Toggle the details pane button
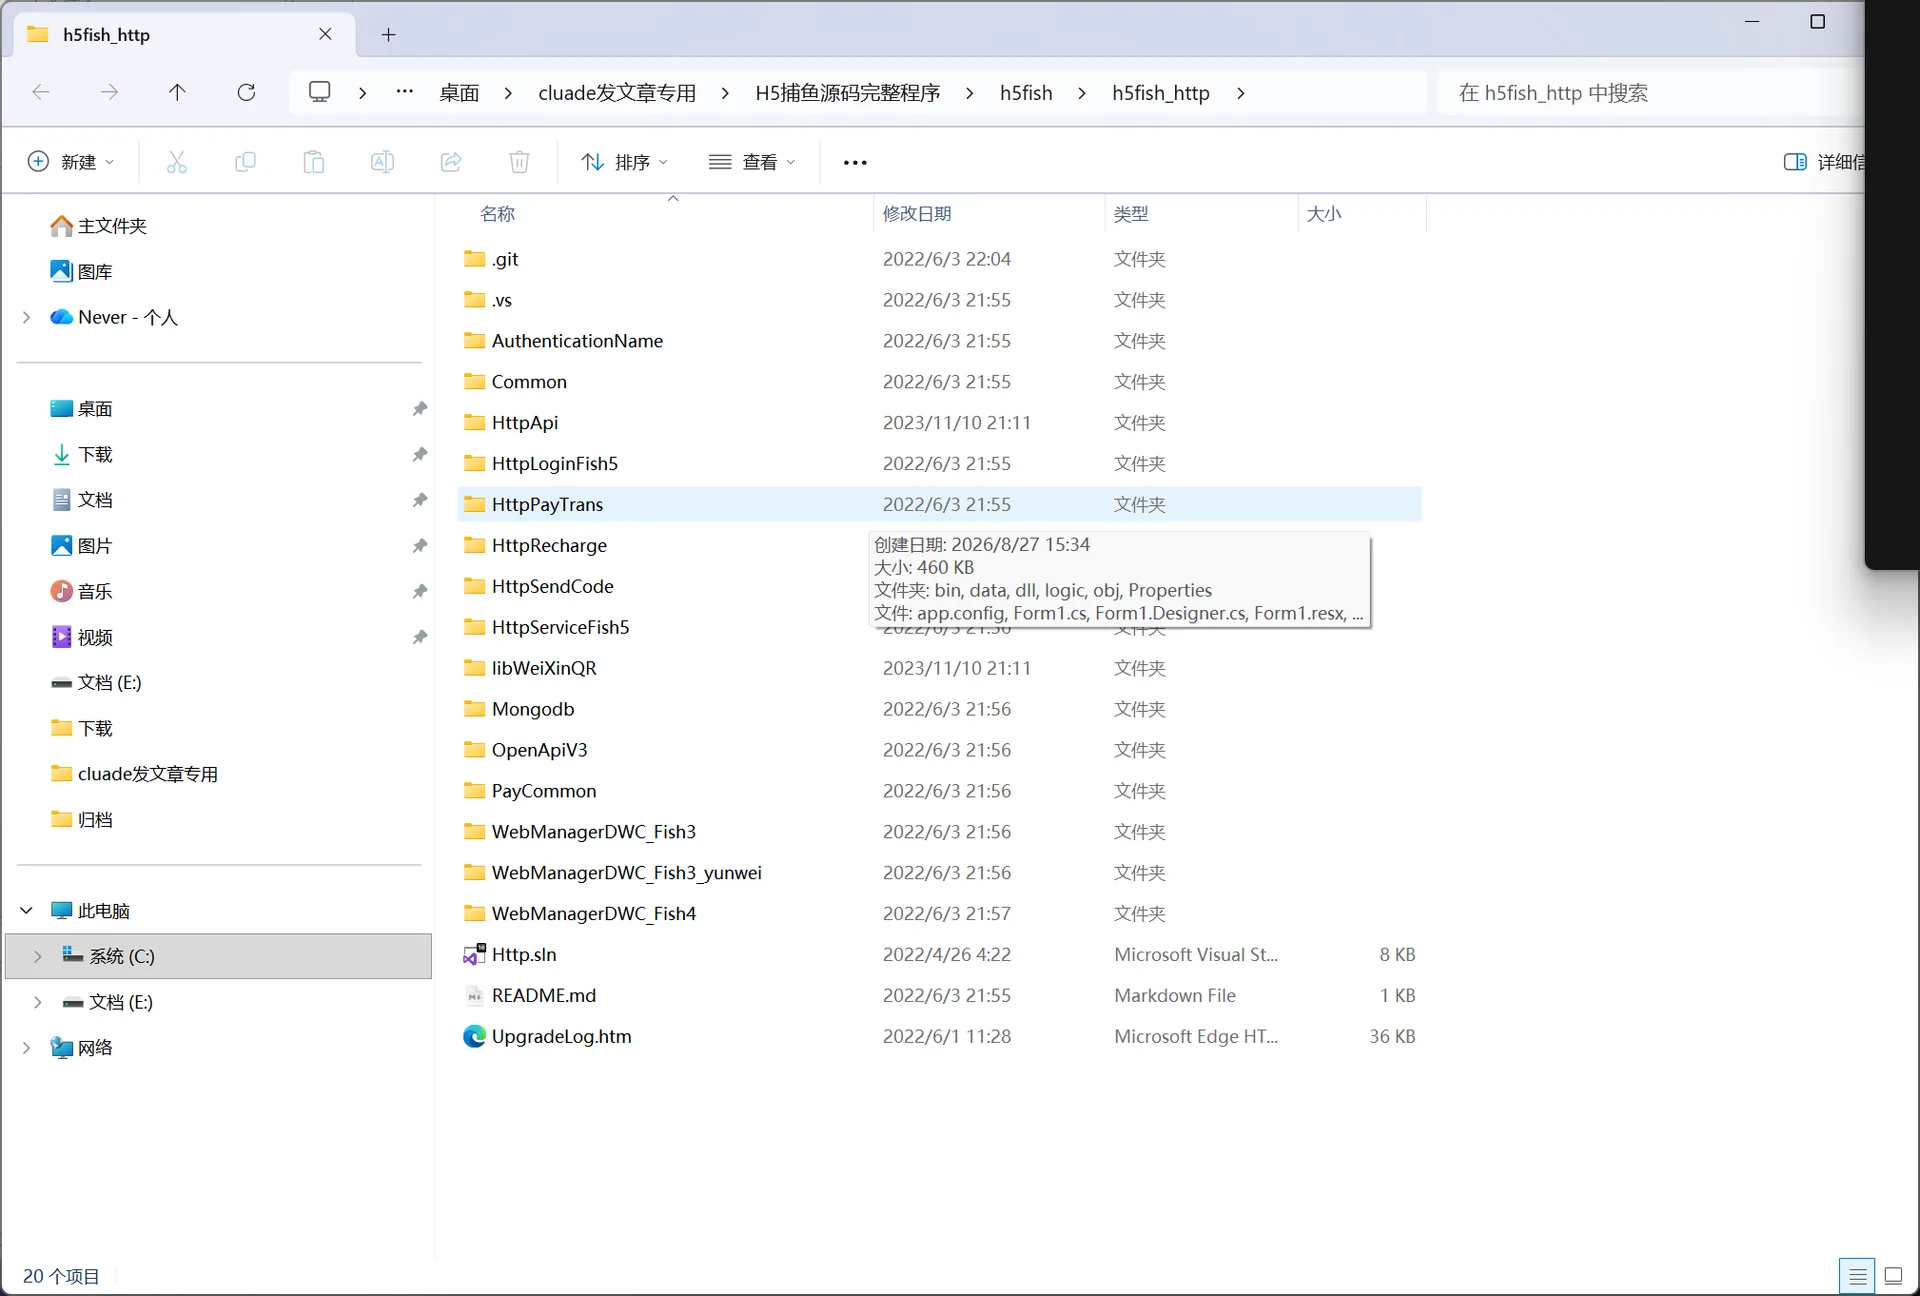Image resolution: width=1920 pixels, height=1296 pixels. [1823, 162]
